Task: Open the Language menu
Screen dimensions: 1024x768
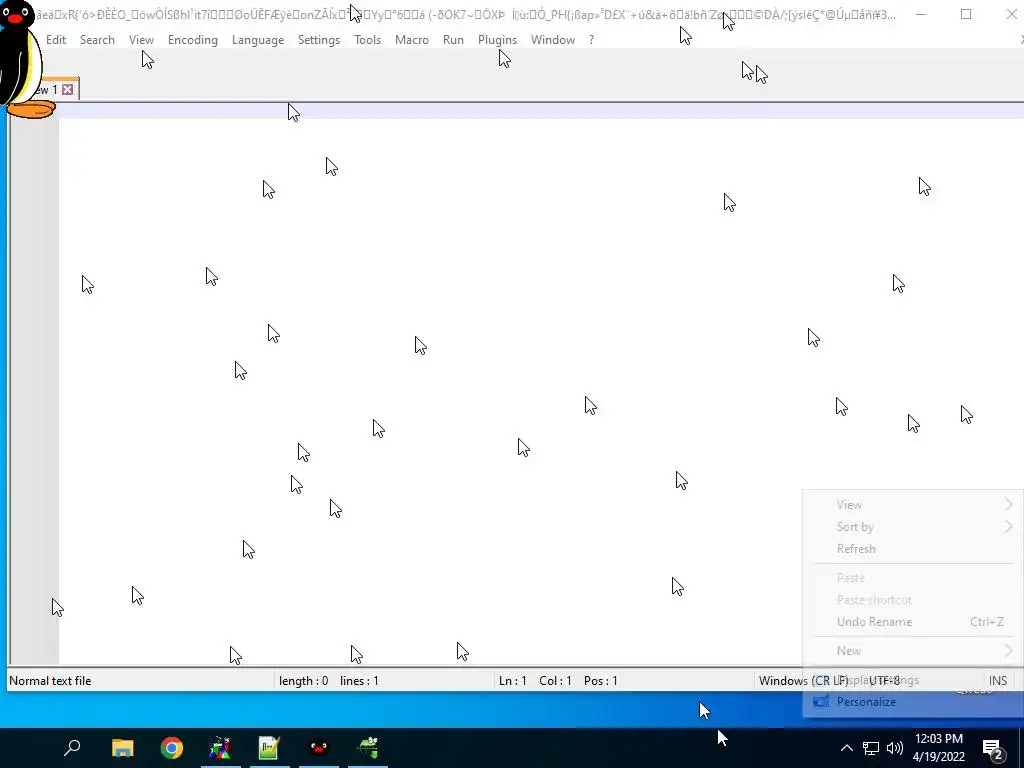Action: [x=258, y=40]
